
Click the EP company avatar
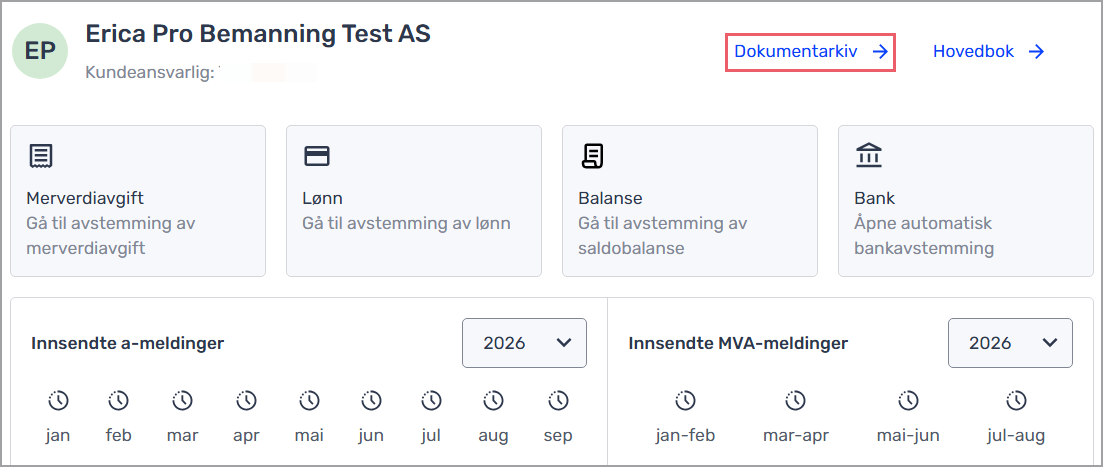[x=40, y=51]
